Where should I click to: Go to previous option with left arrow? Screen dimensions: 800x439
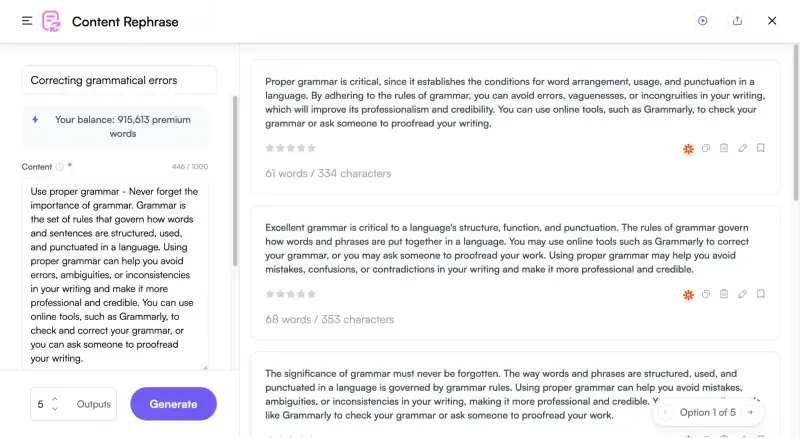point(665,412)
